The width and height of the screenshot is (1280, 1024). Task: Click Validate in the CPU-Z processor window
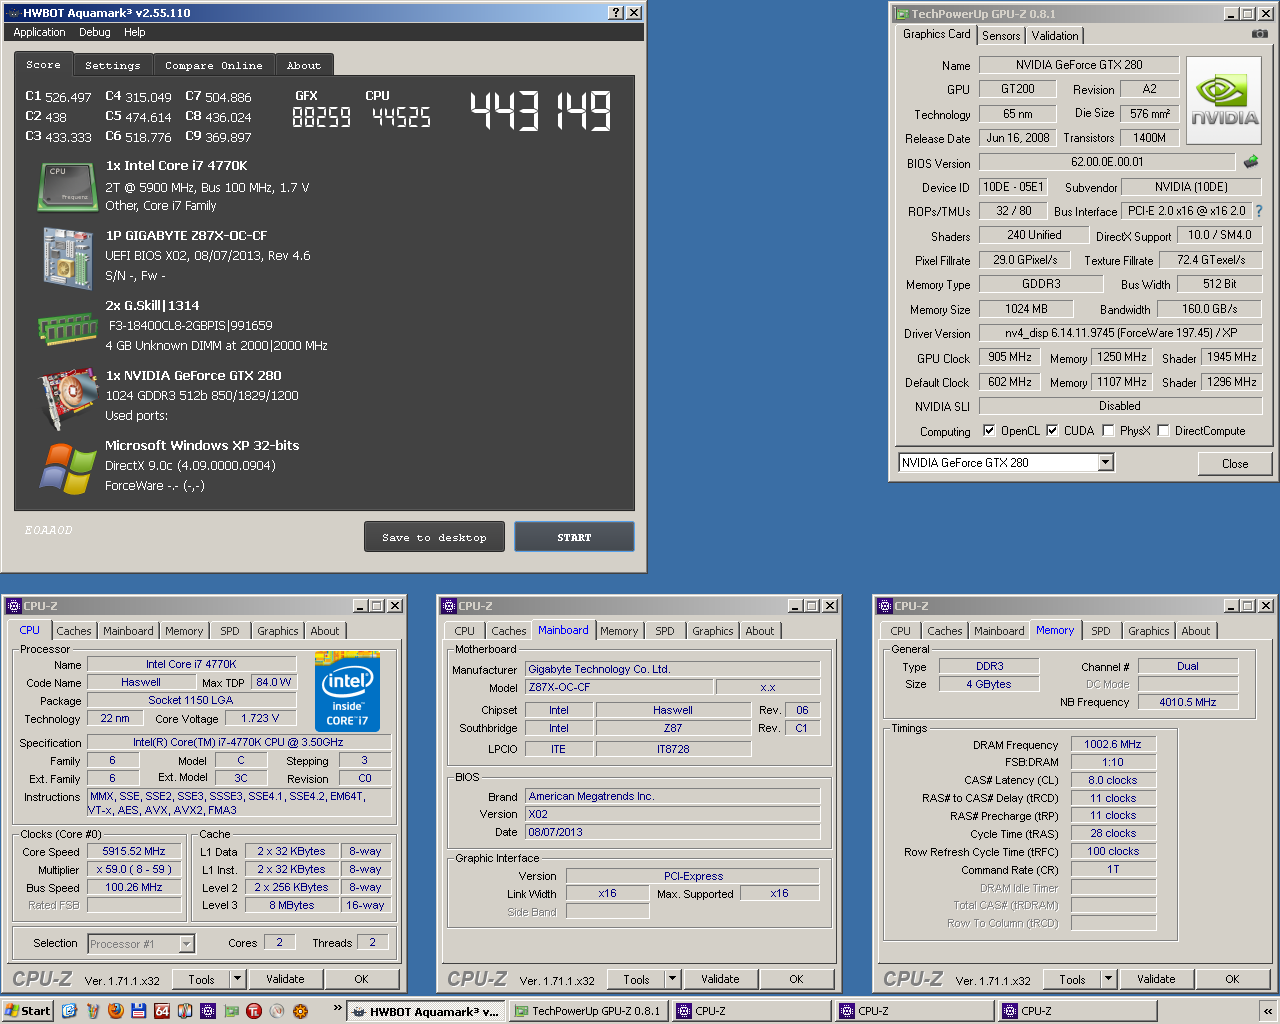tap(285, 979)
